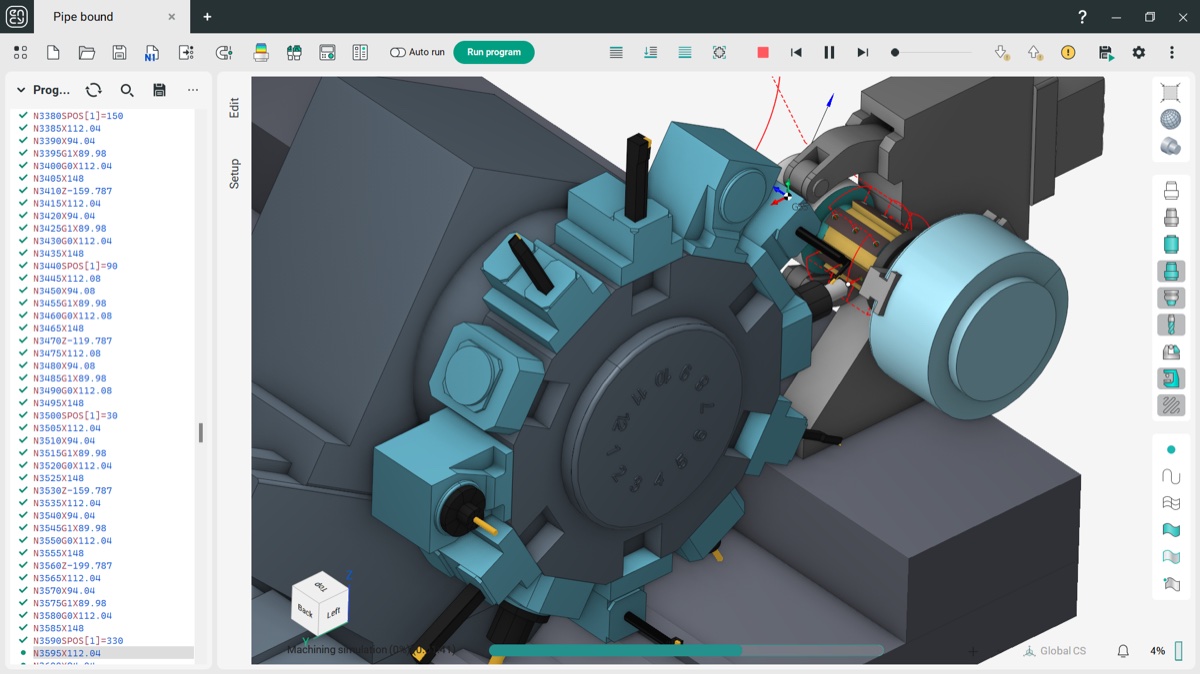The width and height of the screenshot is (1200, 674).
Task: Switch to the Setup tab
Action: pyautogui.click(x=235, y=174)
